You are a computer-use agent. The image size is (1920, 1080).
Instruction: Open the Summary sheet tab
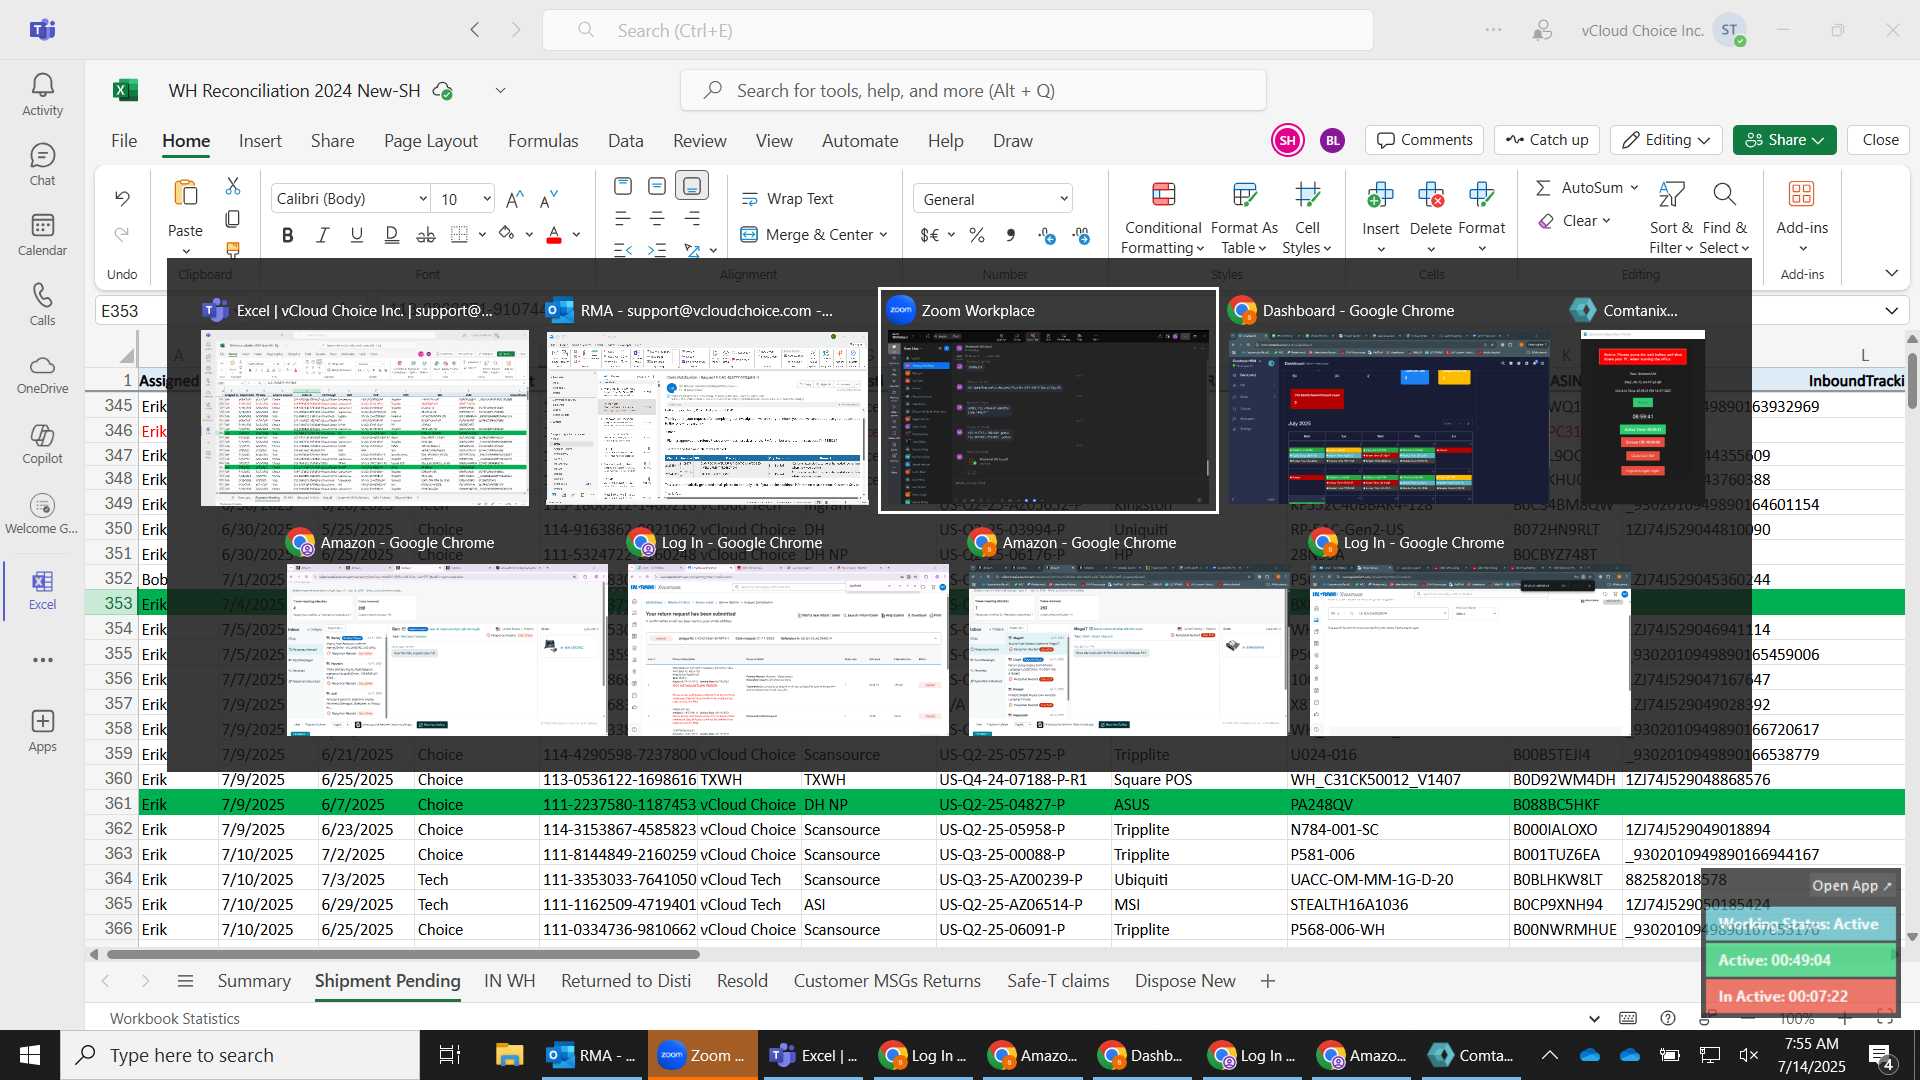click(254, 981)
